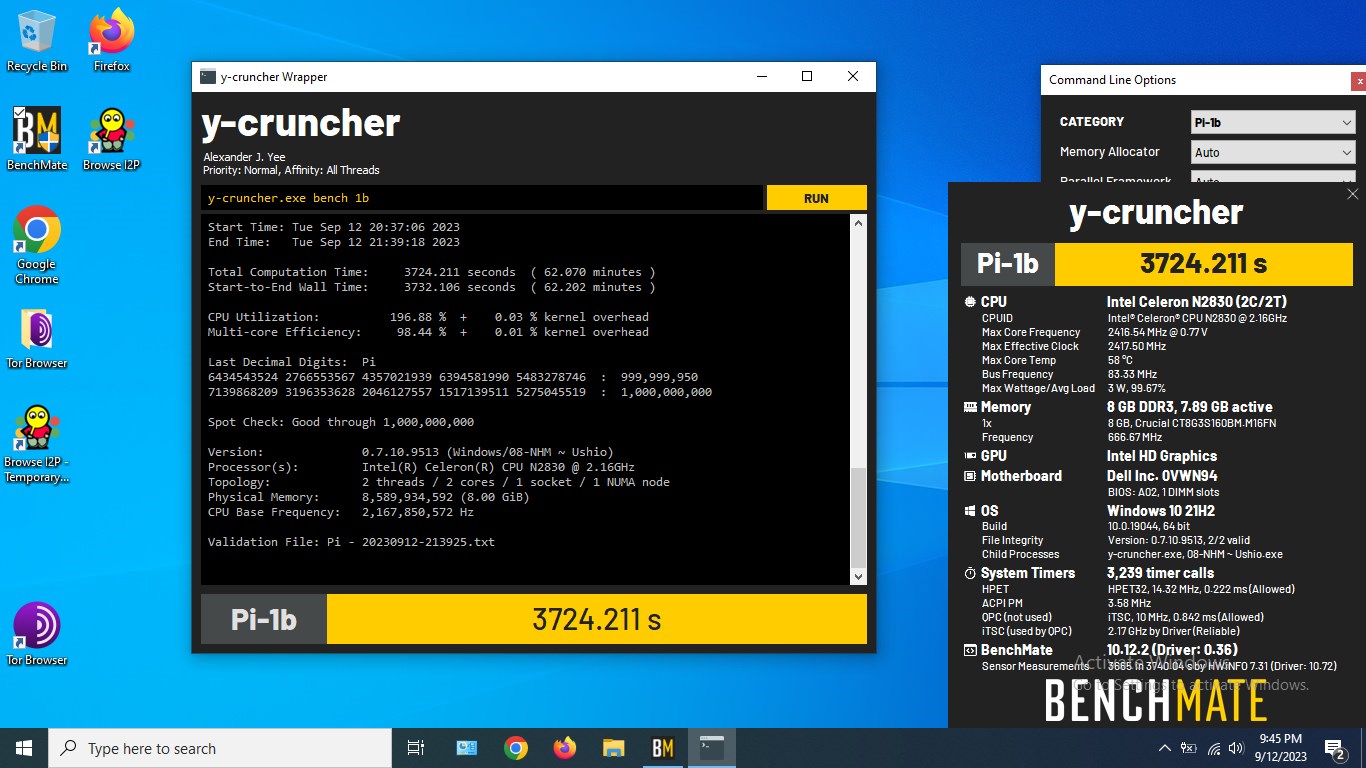The image size is (1366, 768).
Task: Click the Command Line Options window title
Action: (1112, 80)
